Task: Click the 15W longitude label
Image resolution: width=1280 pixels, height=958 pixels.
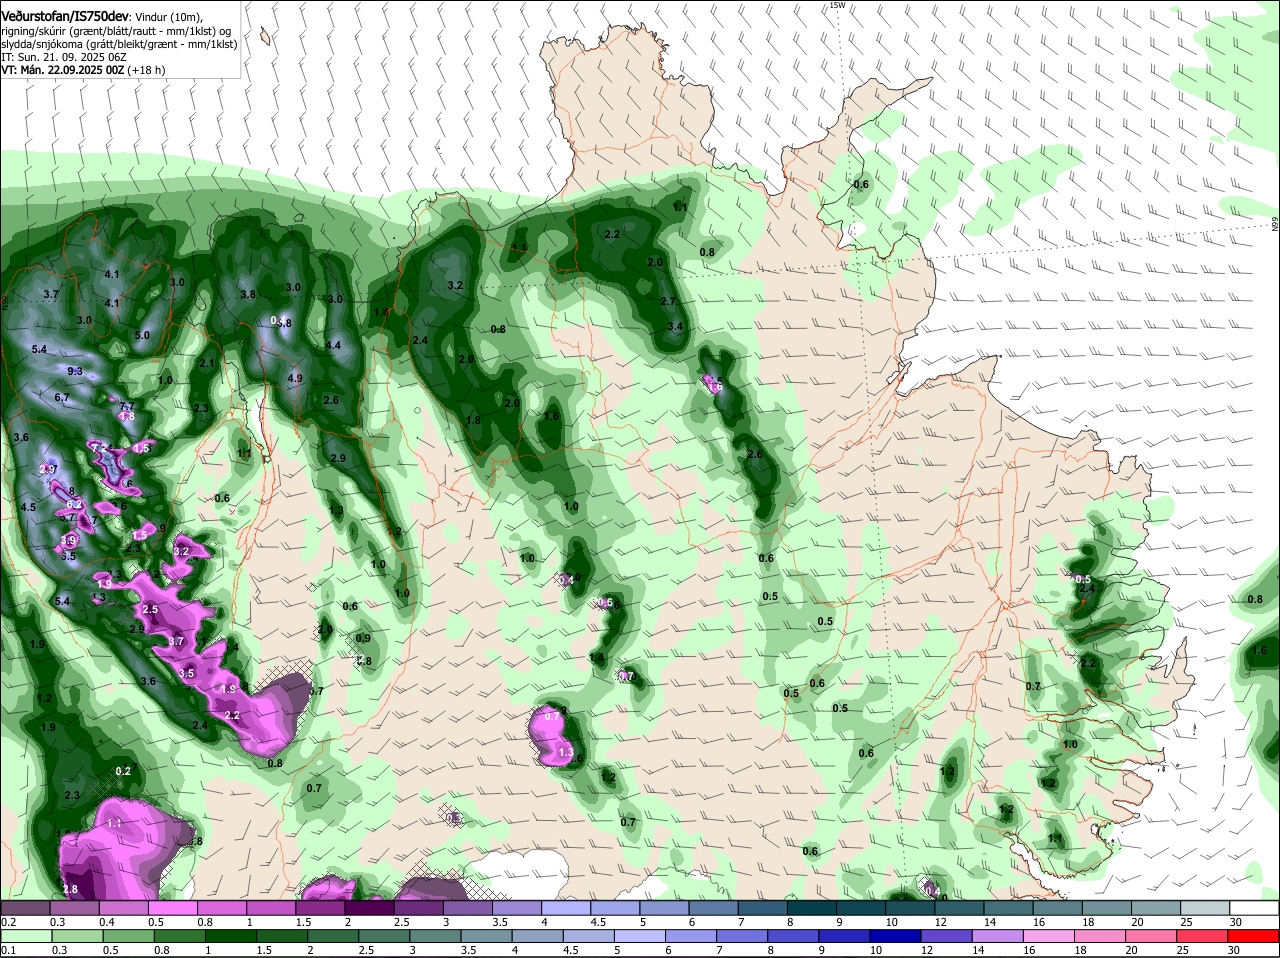Action: [x=837, y=5]
